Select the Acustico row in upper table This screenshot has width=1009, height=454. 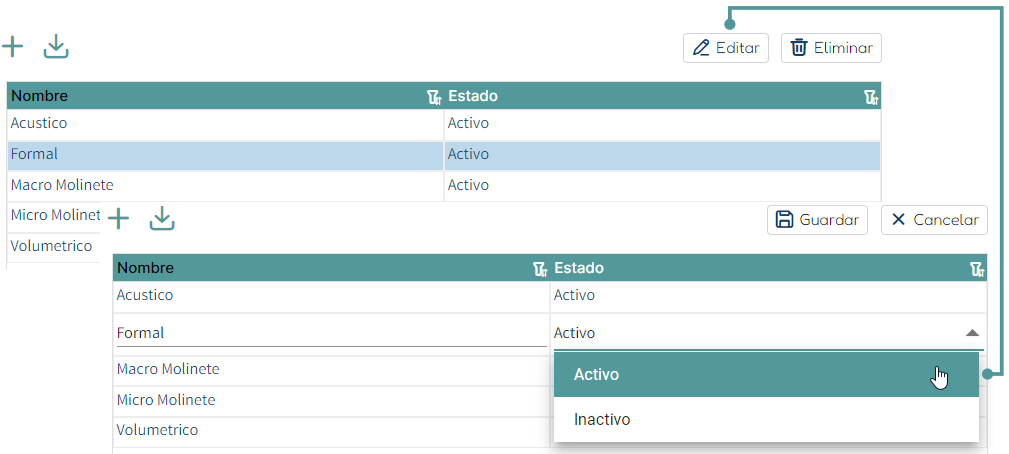pyautogui.click(x=444, y=123)
